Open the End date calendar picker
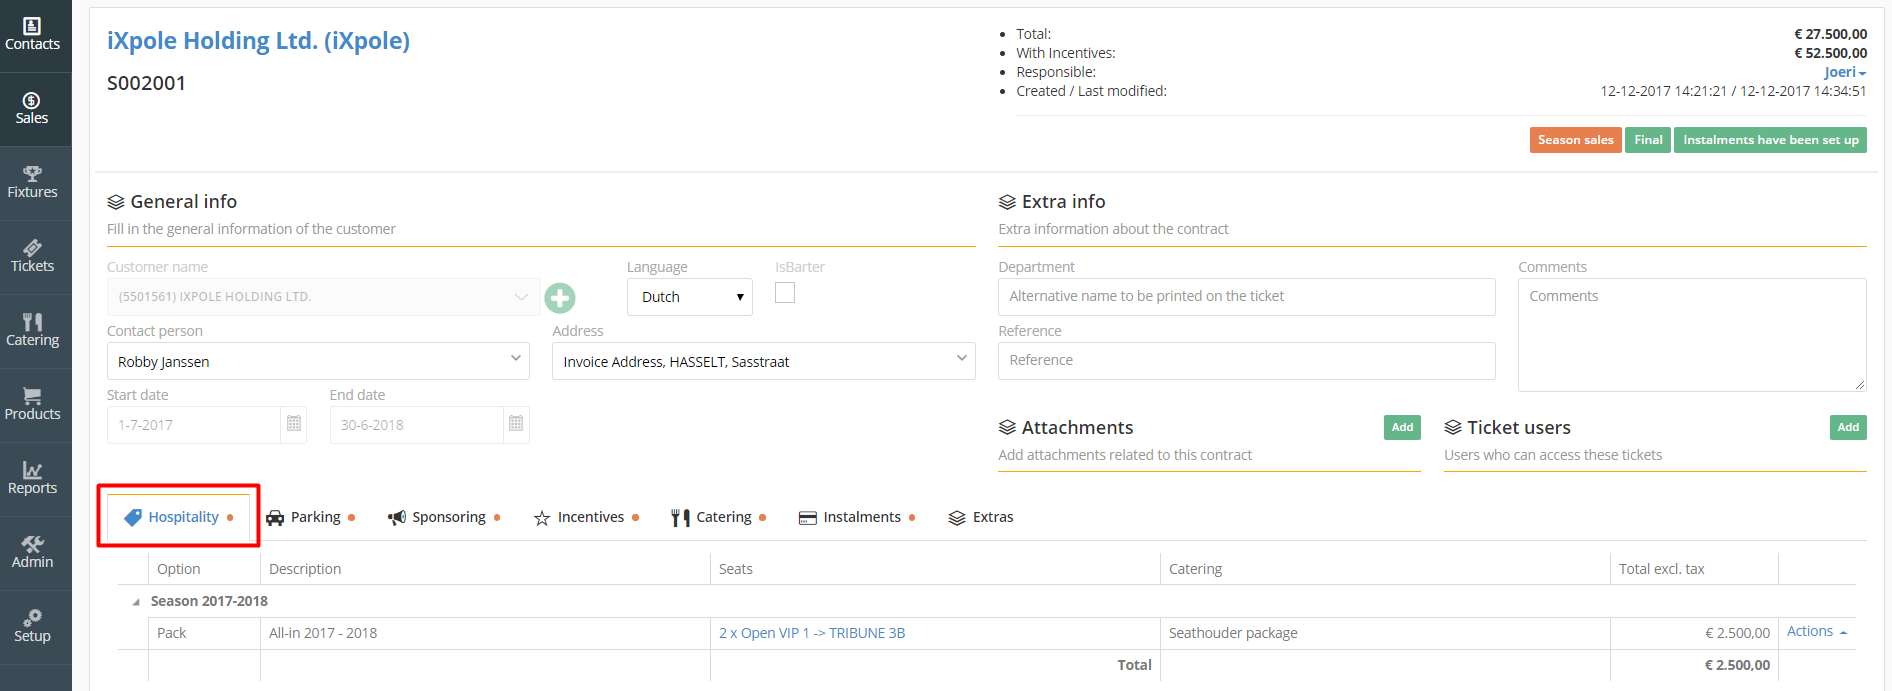1892x691 pixels. click(516, 424)
